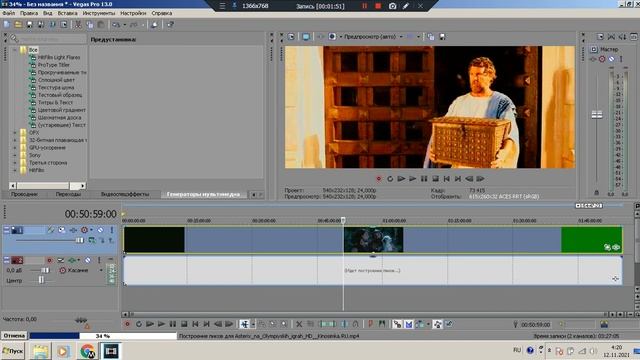Click the Центр pan slider
Image resolution: width=640 pixels, height=360 pixels.
click(41, 280)
